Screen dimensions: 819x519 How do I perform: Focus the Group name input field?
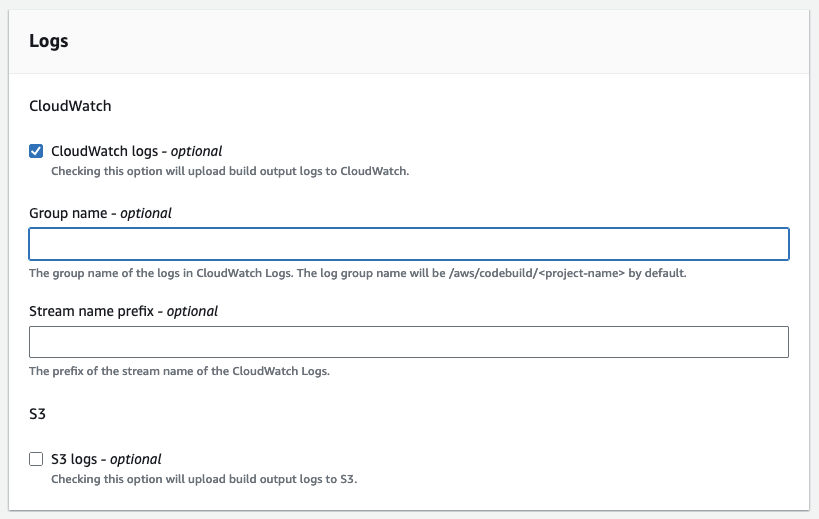click(x=409, y=244)
